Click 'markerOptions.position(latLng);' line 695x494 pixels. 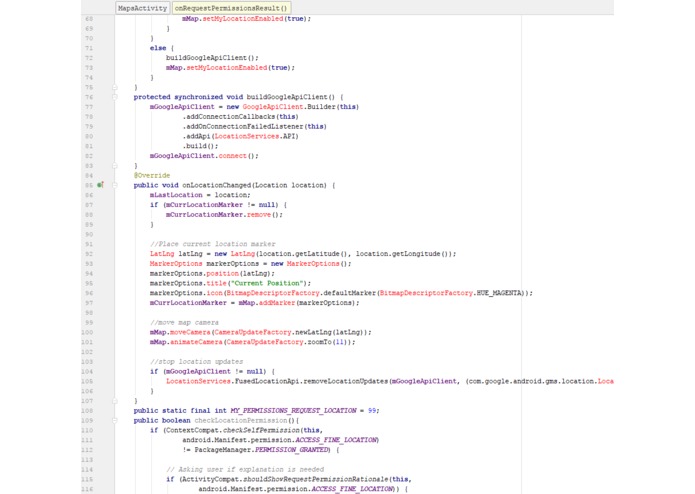[212, 273]
